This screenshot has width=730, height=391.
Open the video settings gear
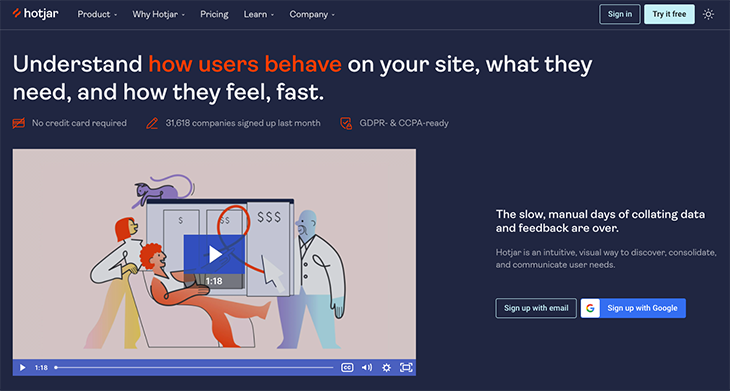(386, 368)
